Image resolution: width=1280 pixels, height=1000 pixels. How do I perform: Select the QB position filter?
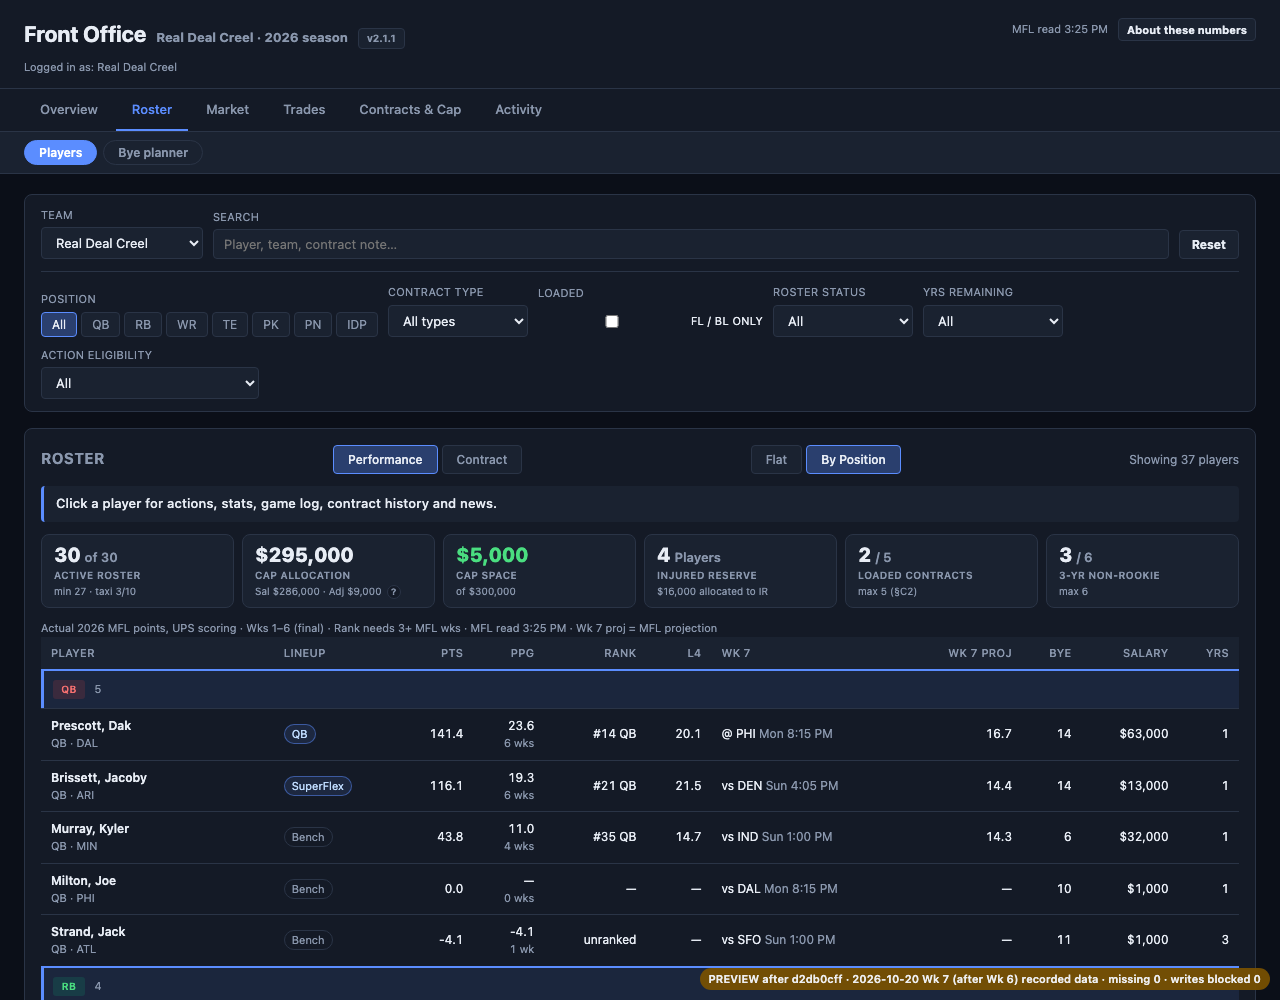[x=101, y=325]
